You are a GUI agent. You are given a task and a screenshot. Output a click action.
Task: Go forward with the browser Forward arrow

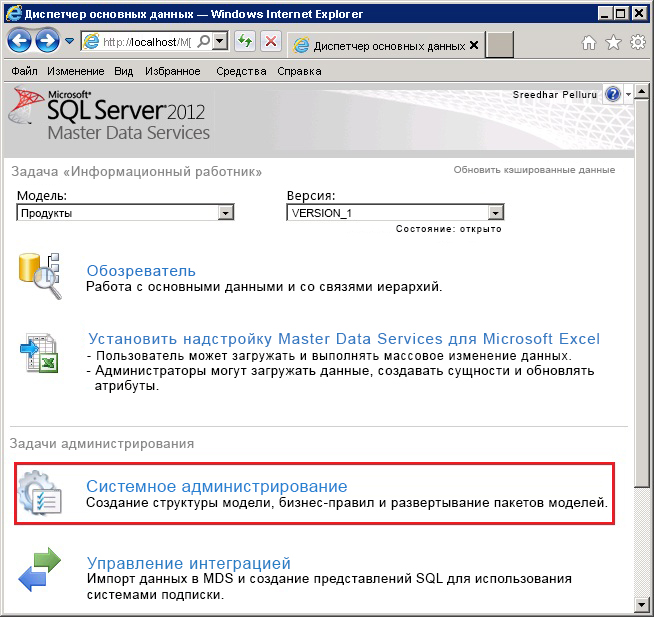click(x=47, y=41)
